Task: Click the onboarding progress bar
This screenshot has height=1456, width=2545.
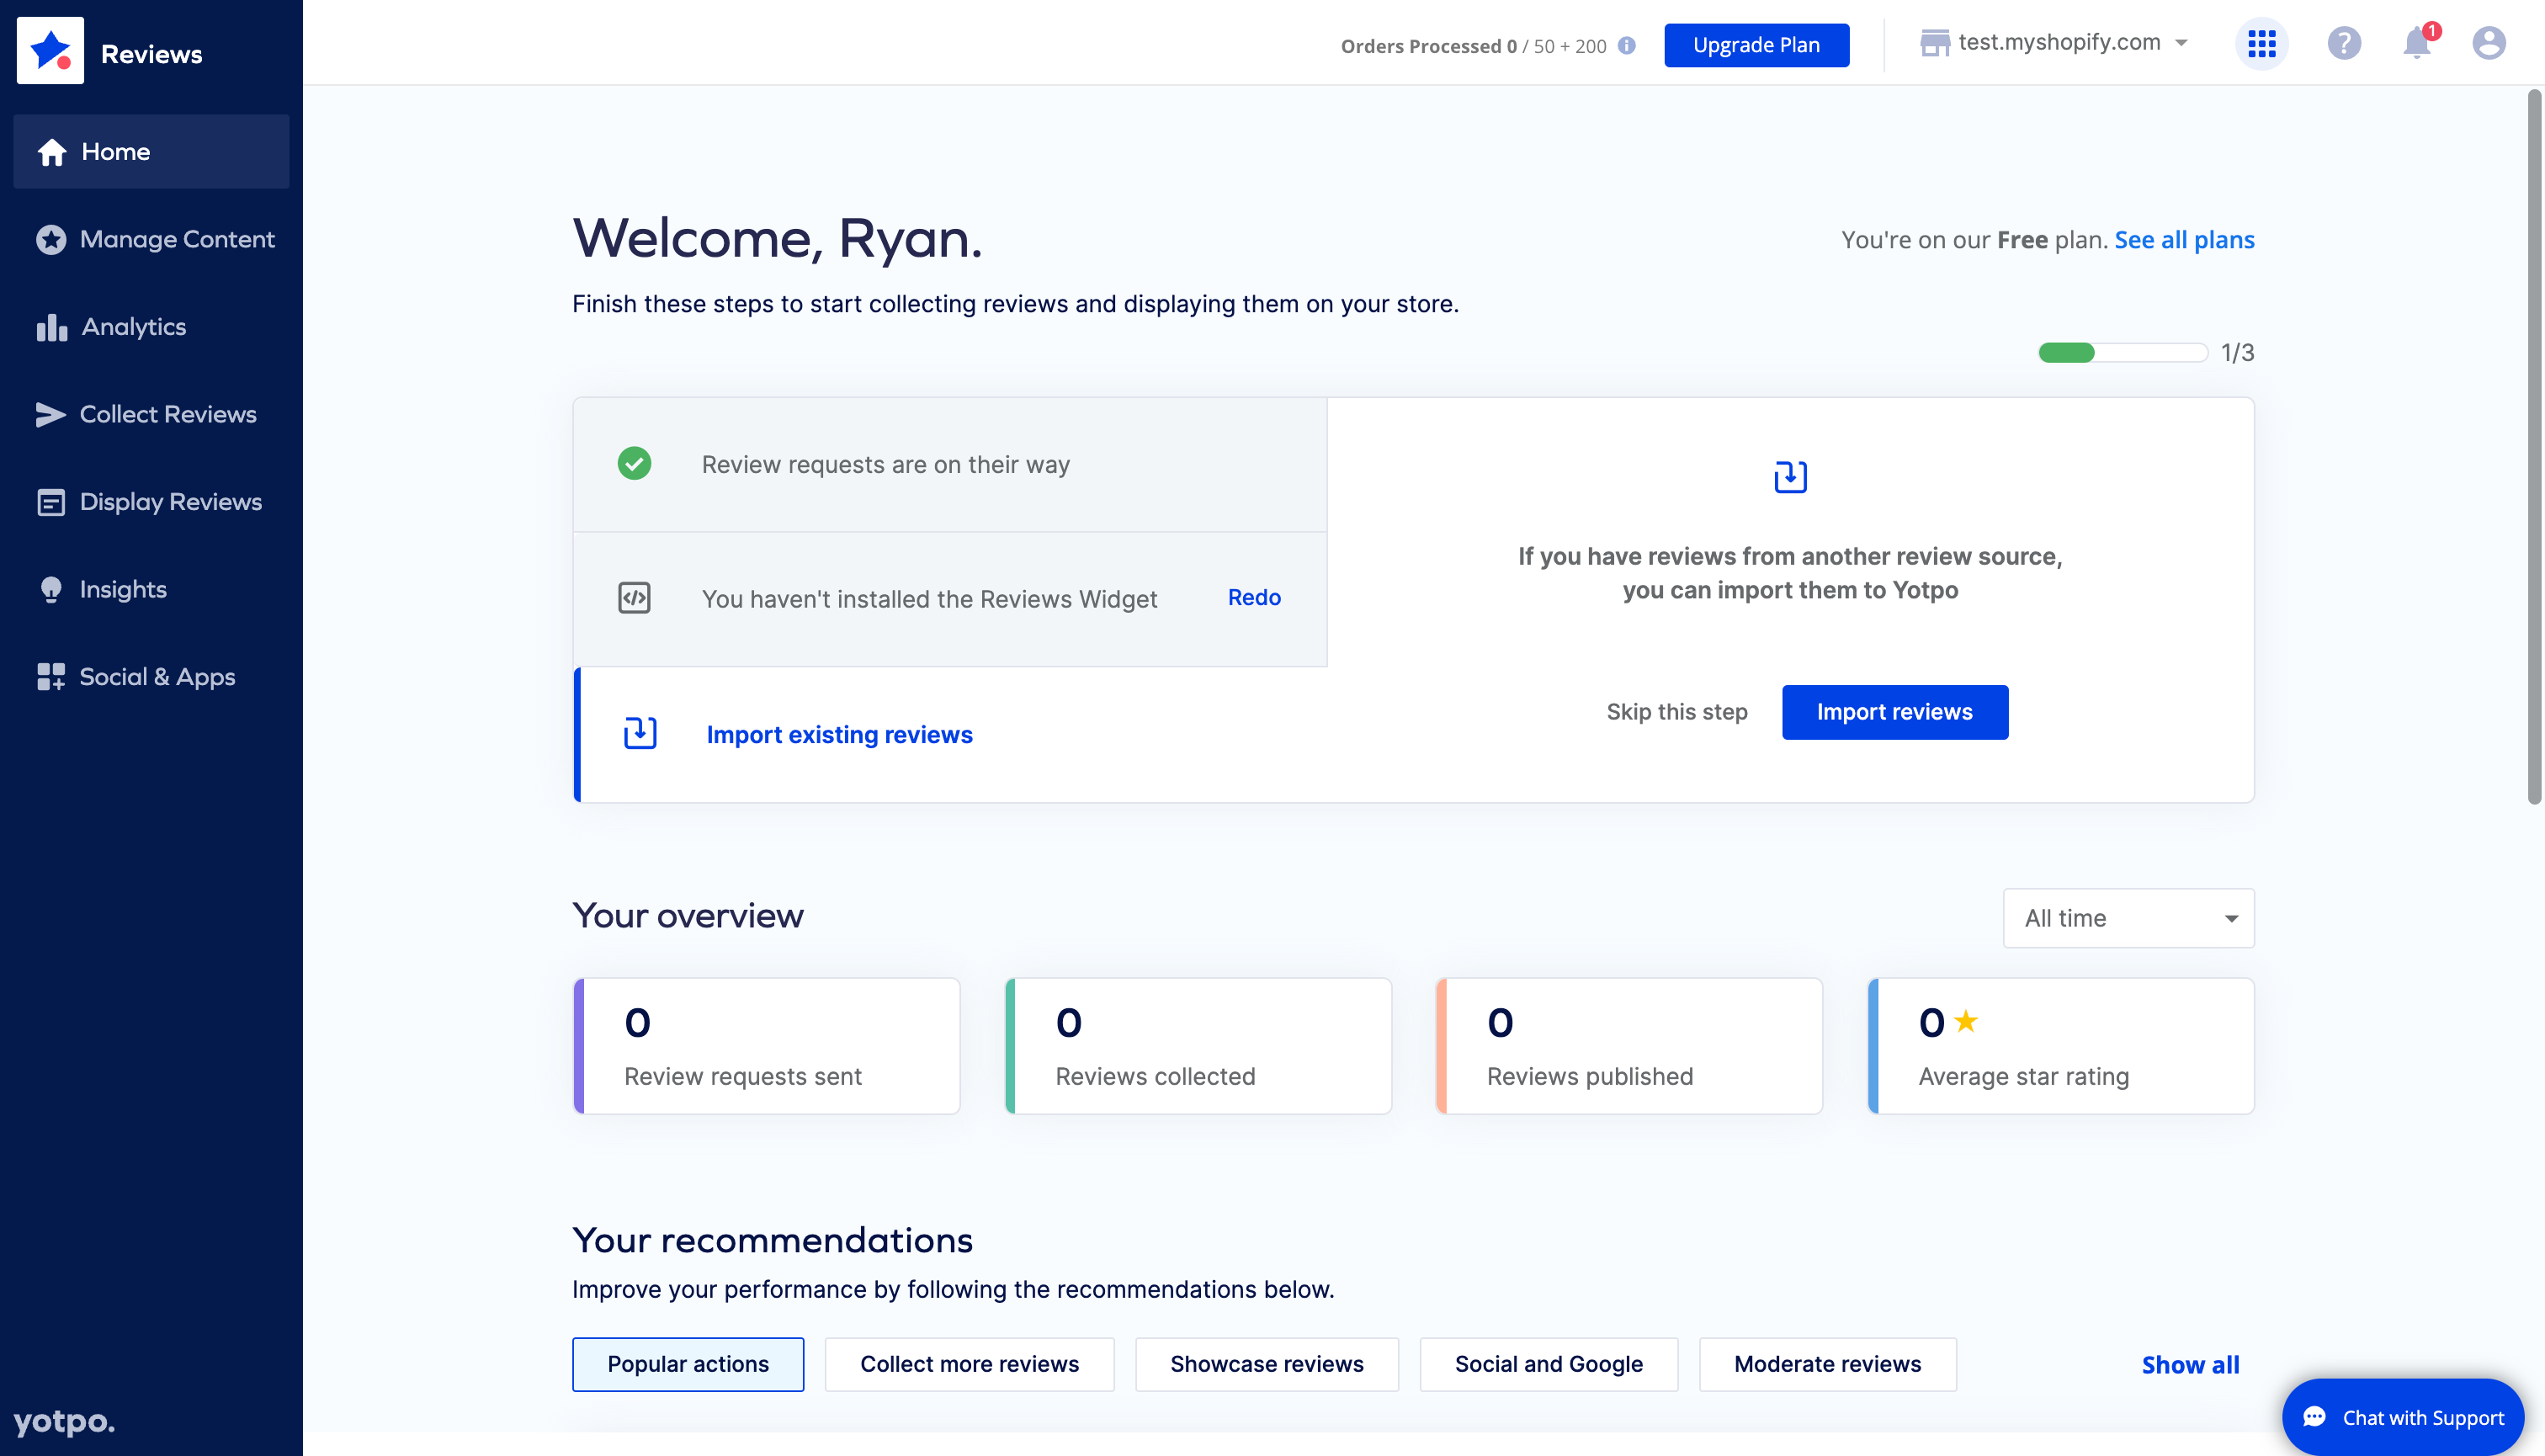Action: 2123,352
